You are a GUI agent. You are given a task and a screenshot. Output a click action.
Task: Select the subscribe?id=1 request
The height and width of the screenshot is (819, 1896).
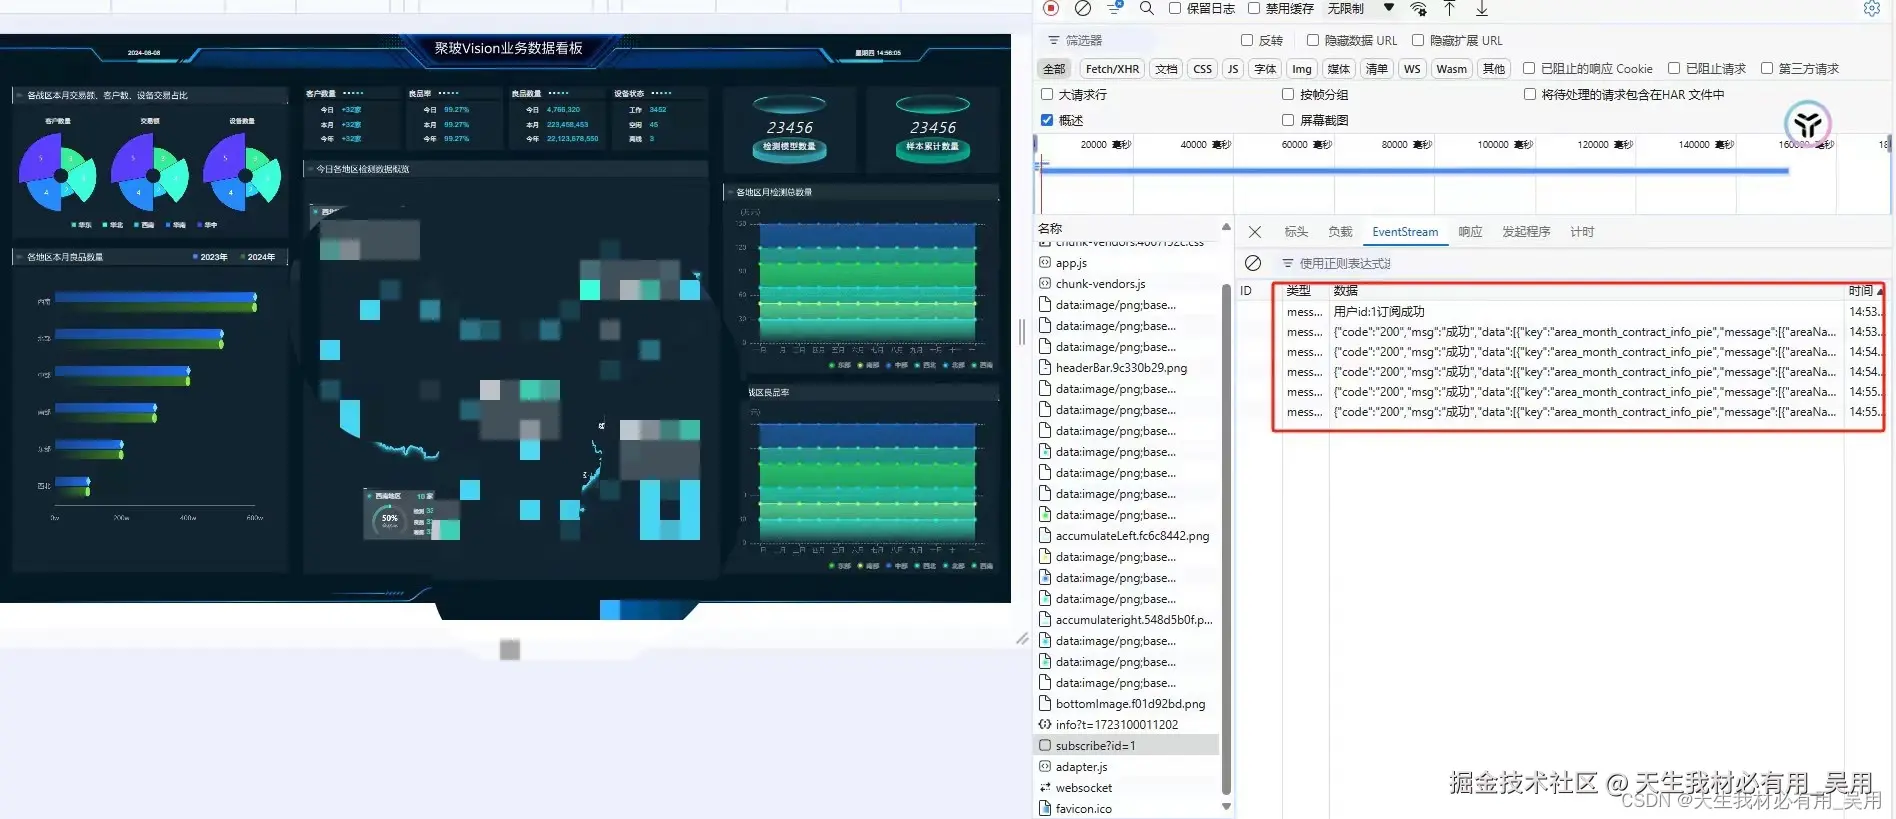coord(1127,746)
